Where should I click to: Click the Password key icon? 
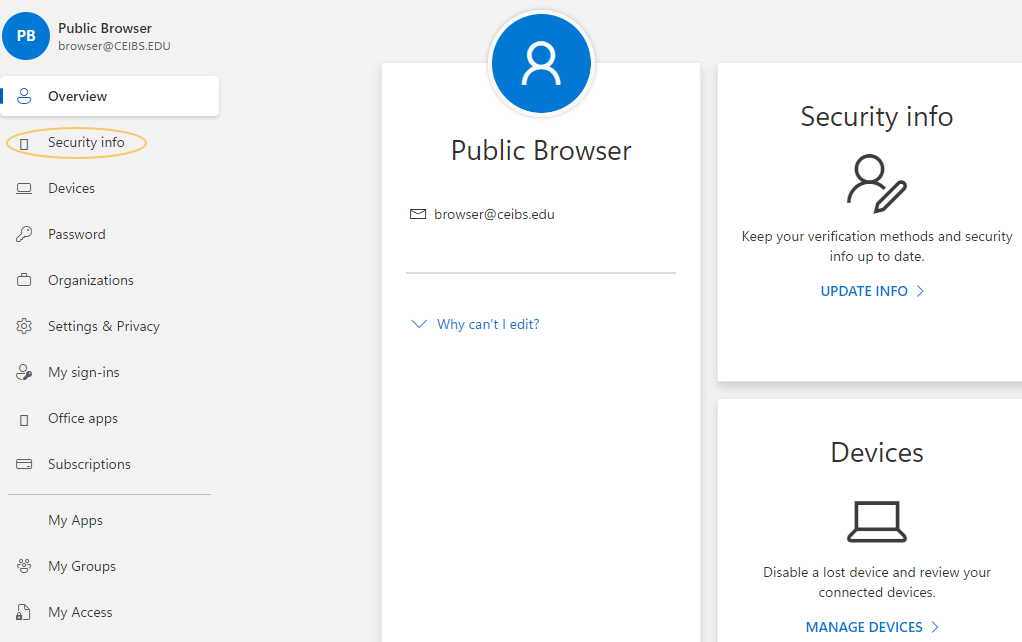click(x=25, y=235)
